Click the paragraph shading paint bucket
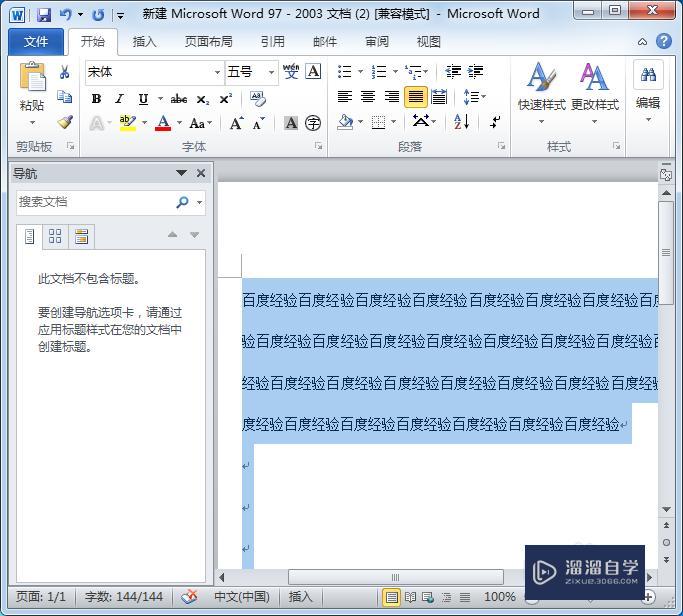Screen dimensions: 683x616 click(x=345, y=122)
